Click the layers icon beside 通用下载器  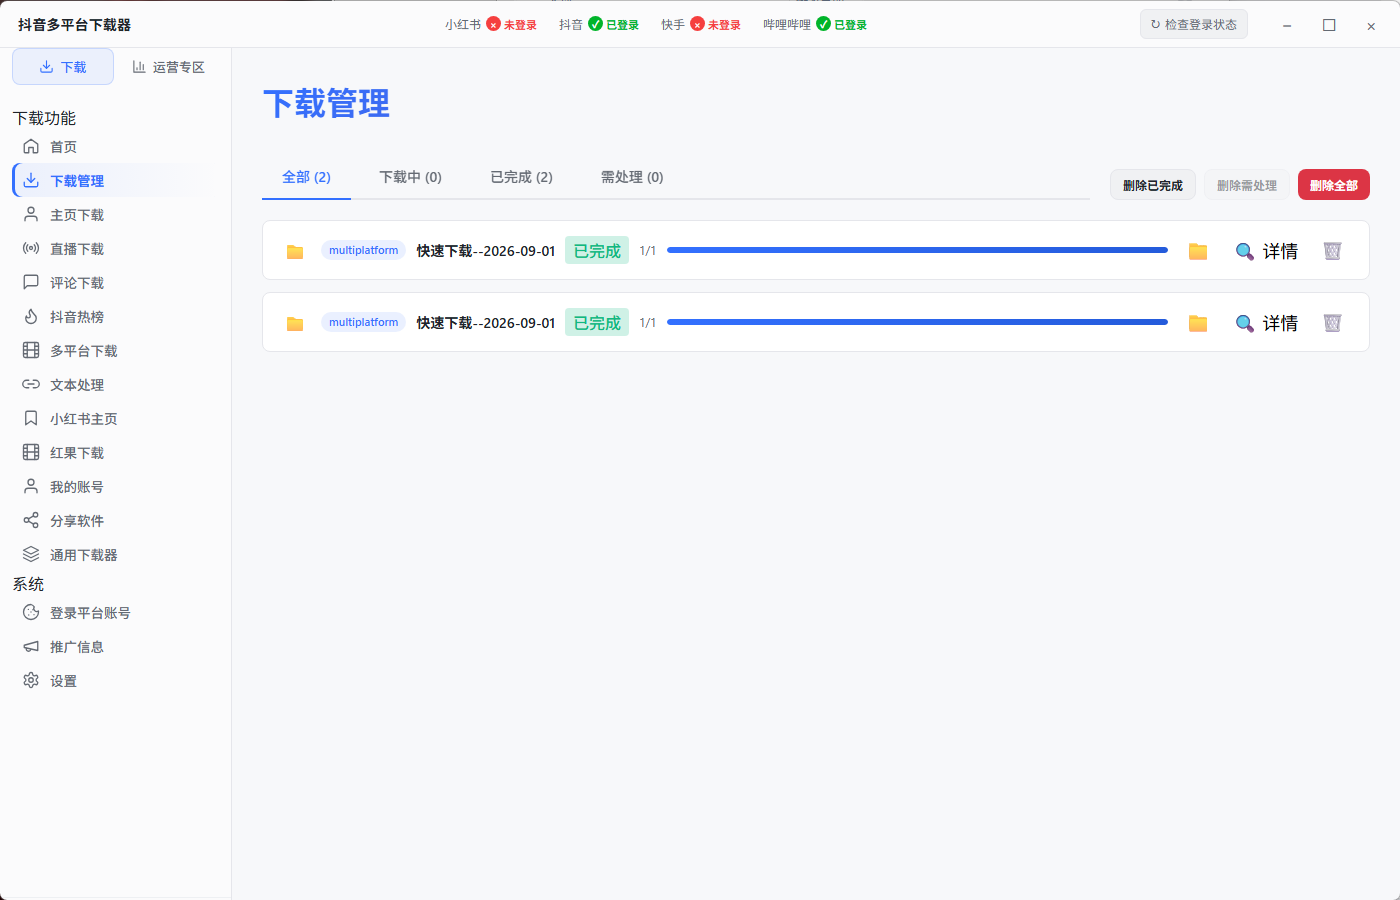click(x=31, y=555)
